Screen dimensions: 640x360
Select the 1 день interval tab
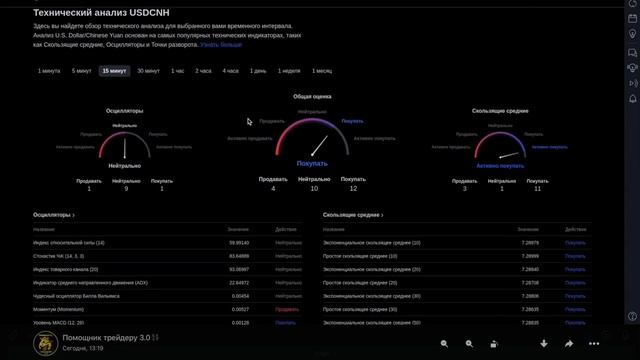pos(258,71)
